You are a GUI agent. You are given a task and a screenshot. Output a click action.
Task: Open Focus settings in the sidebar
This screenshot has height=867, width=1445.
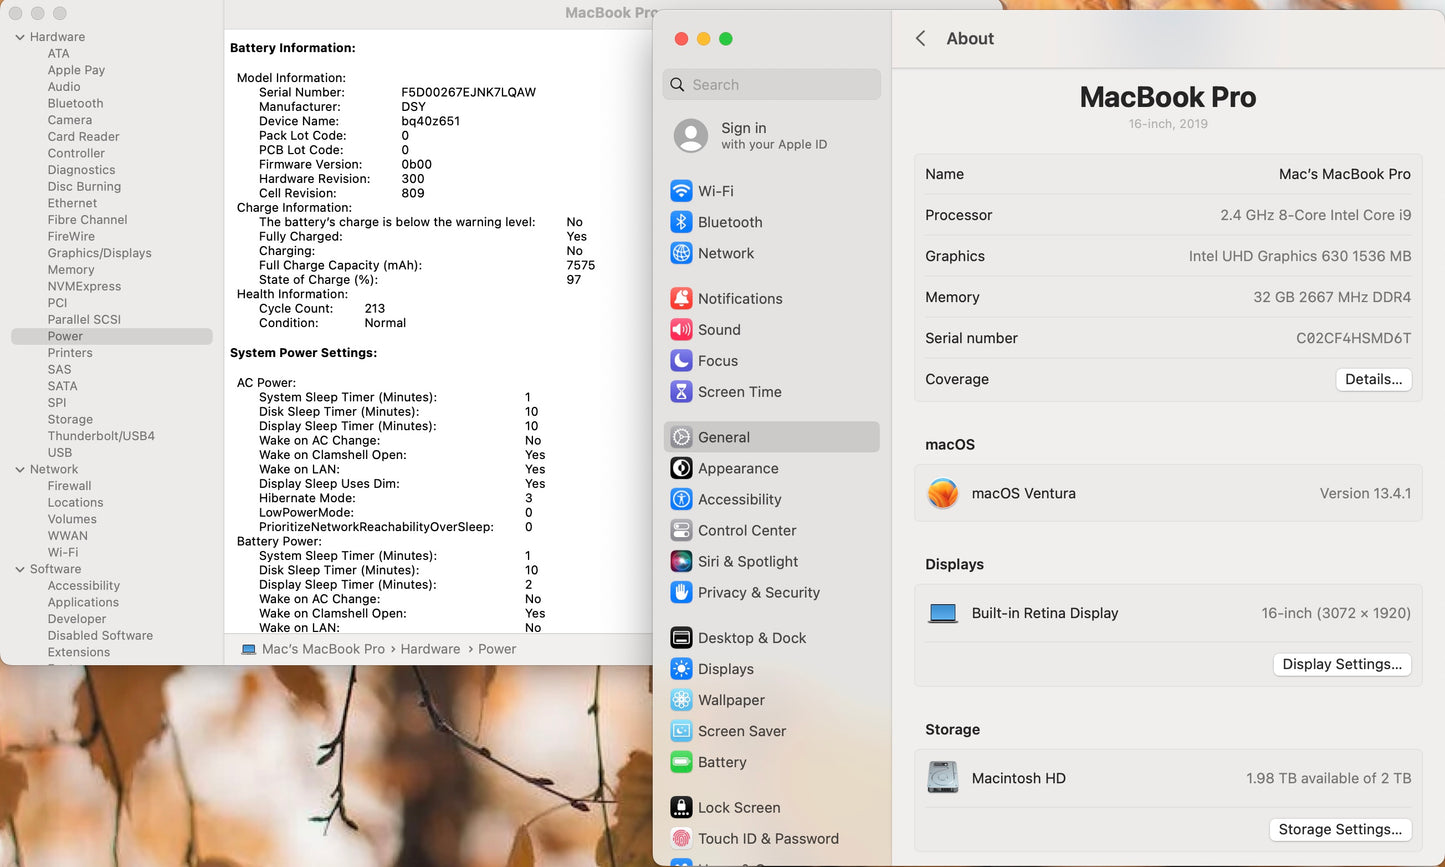coord(681,360)
